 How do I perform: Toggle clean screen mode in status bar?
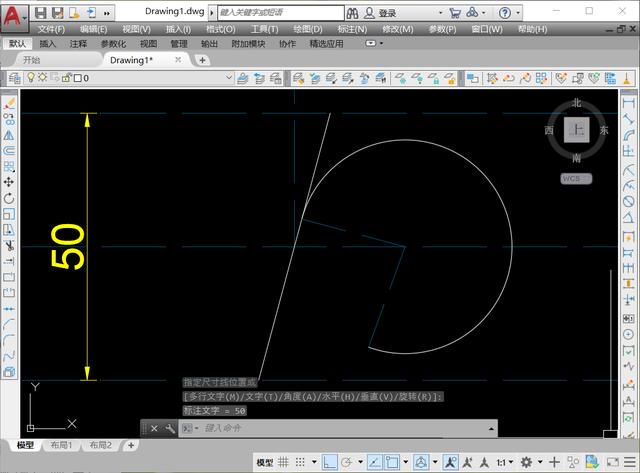tap(613, 462)
